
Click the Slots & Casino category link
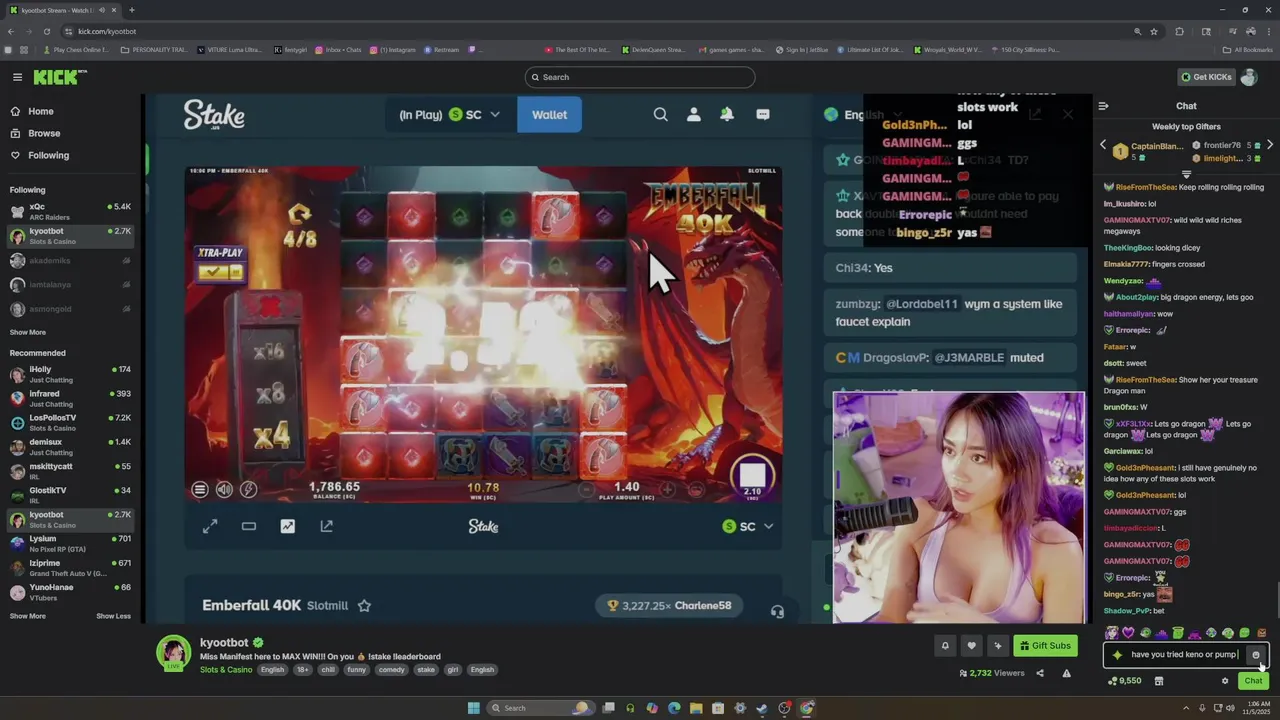tap(226, 670)
